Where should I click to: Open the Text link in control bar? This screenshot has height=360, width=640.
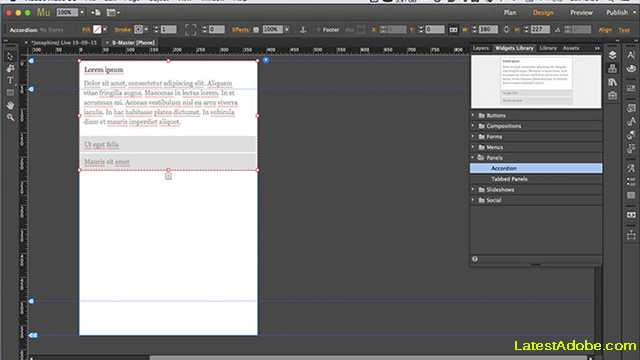click(x=624, y=30)
